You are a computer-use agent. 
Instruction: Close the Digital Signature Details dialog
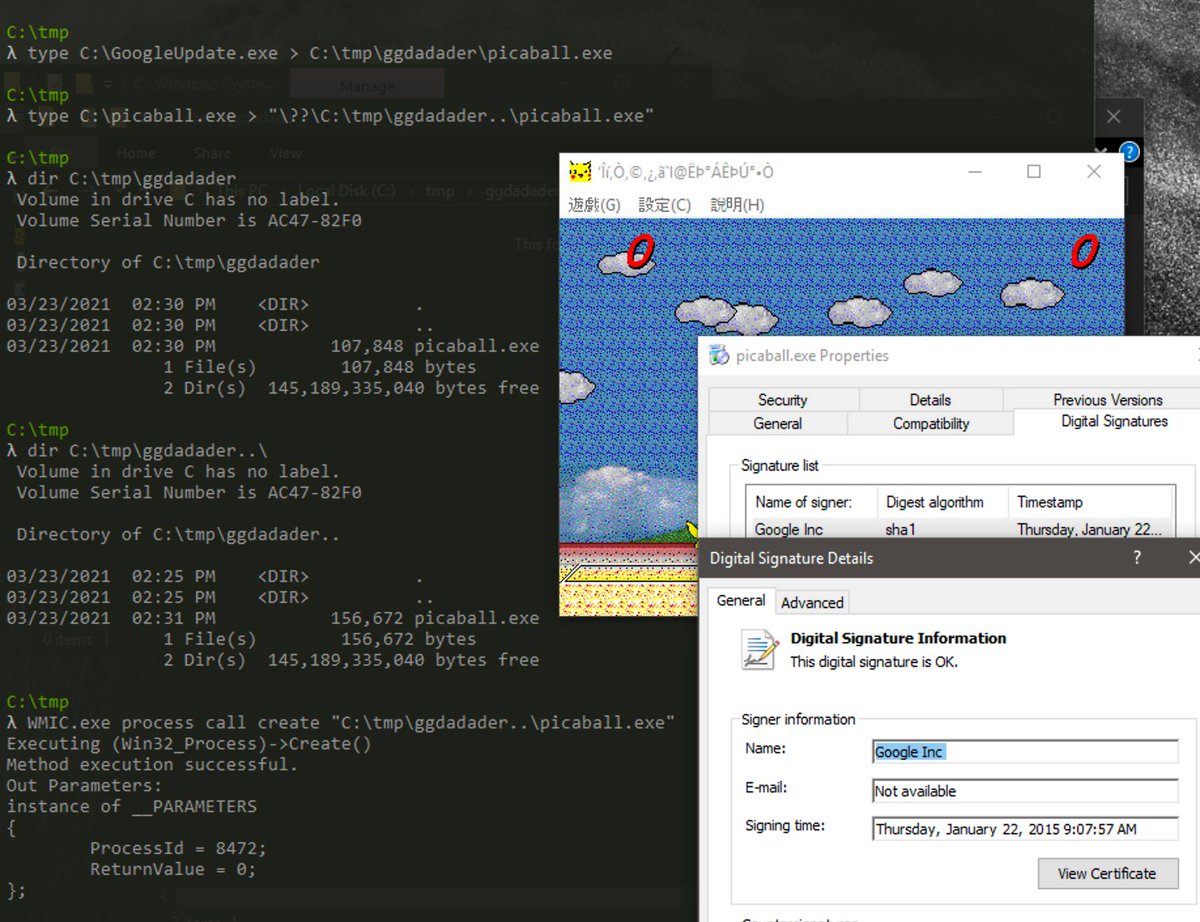pyautogui.click(x=1193, y=558)
